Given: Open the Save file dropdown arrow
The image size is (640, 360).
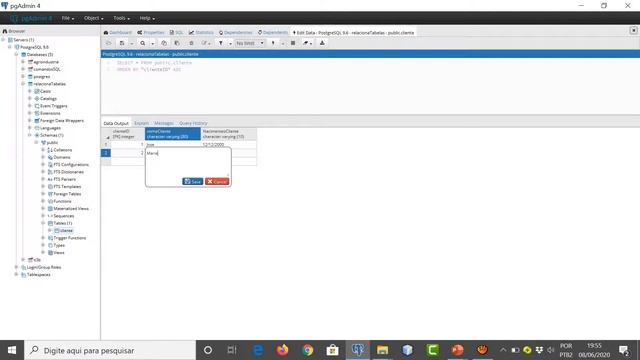Looking at the screenshot, I should tap(131, 43).
